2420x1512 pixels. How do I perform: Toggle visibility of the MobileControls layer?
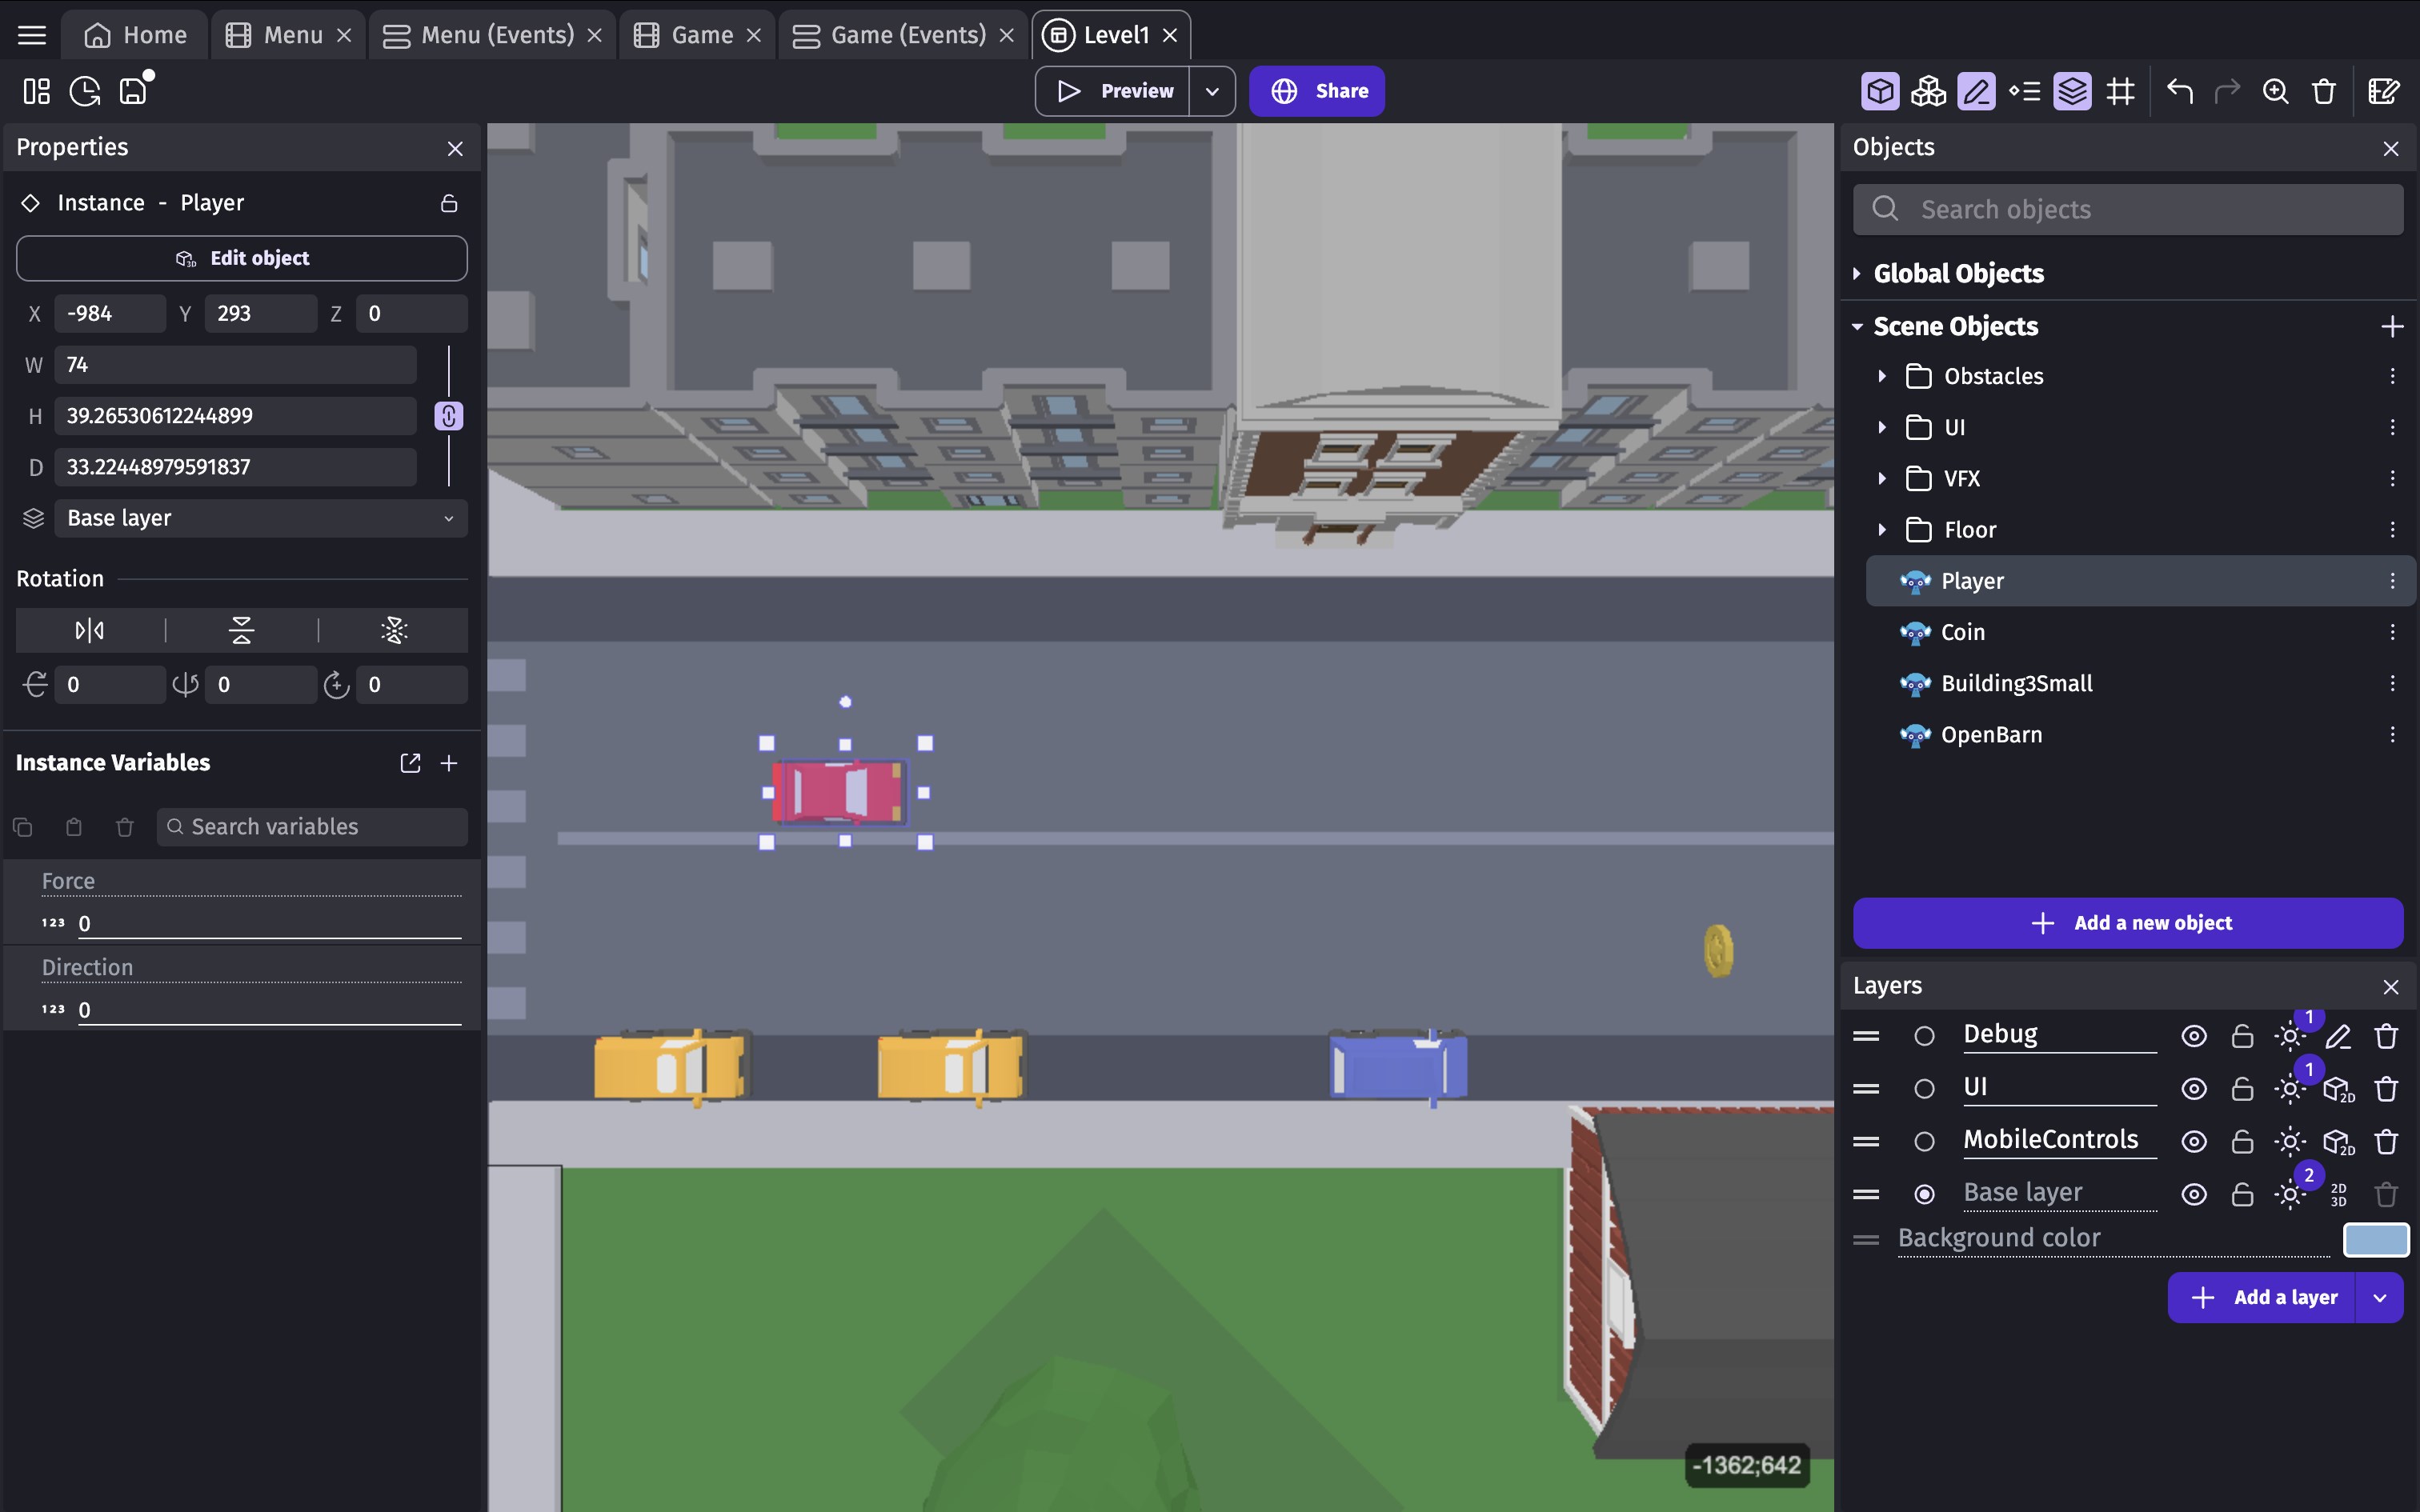tap(2194, 1141)
